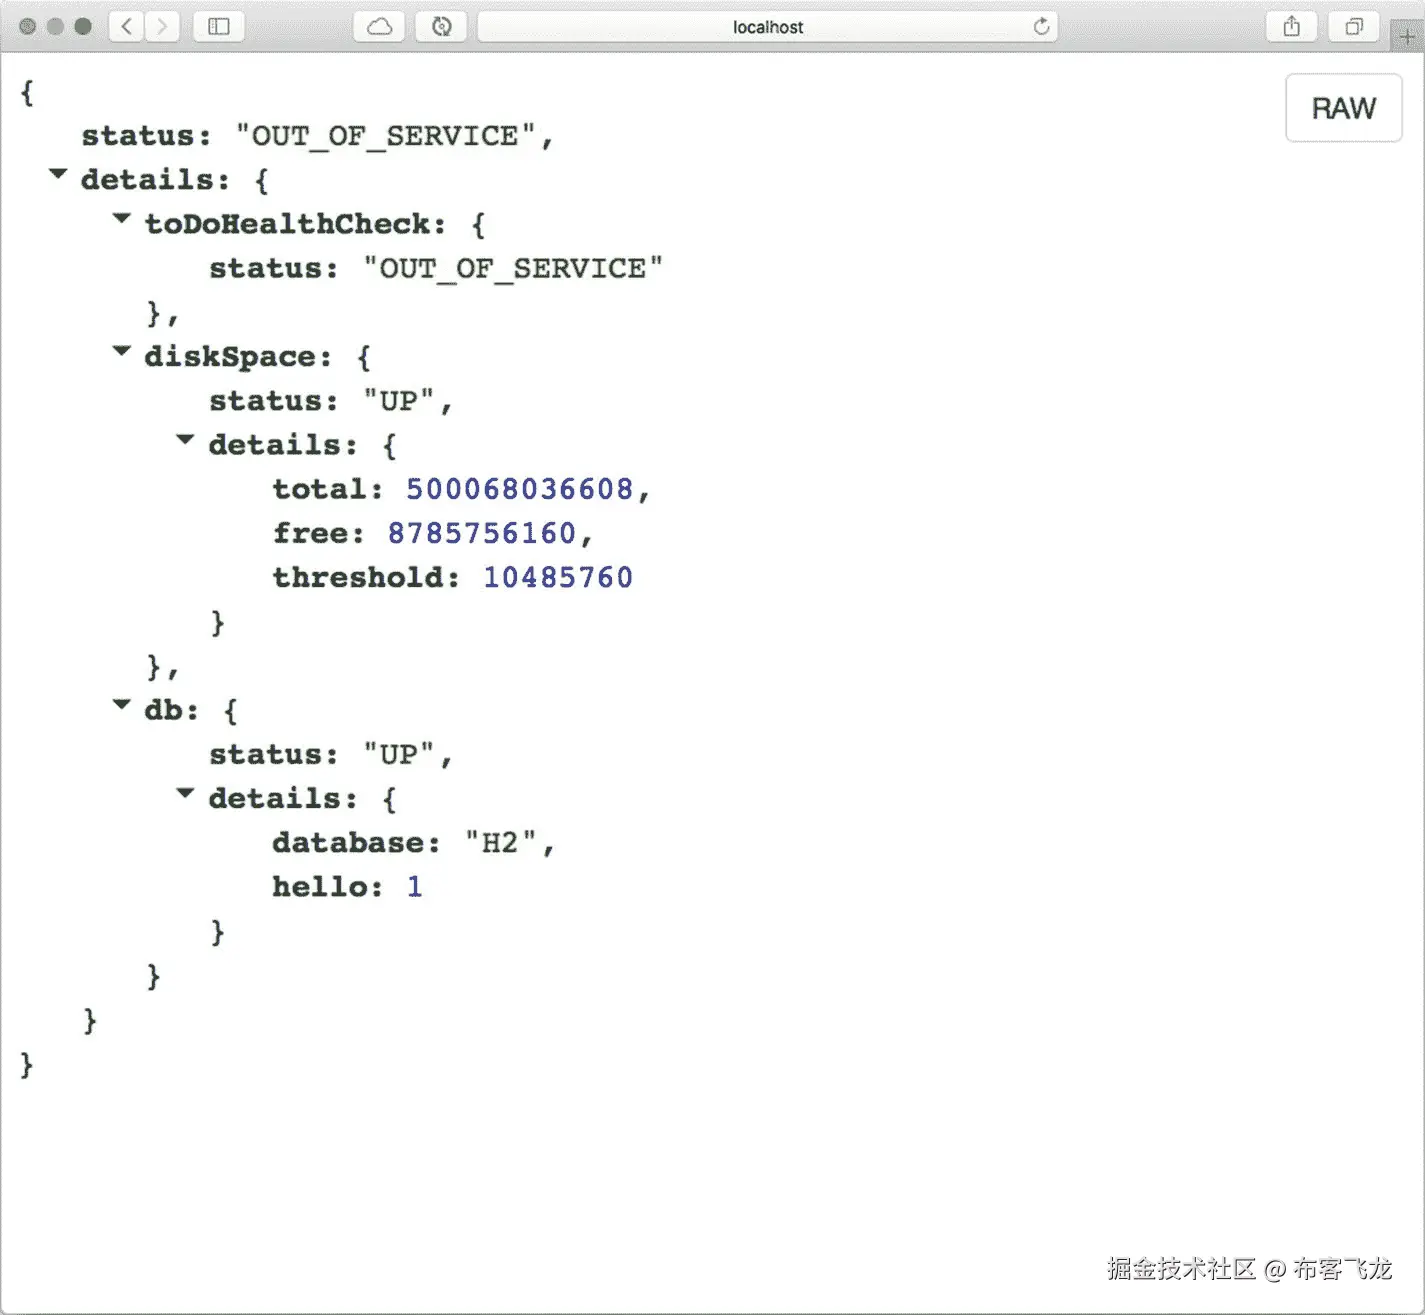Collapse the toDoHealthCheck section
This screenshot has height=1315, width=1425.
pos(121,218)
